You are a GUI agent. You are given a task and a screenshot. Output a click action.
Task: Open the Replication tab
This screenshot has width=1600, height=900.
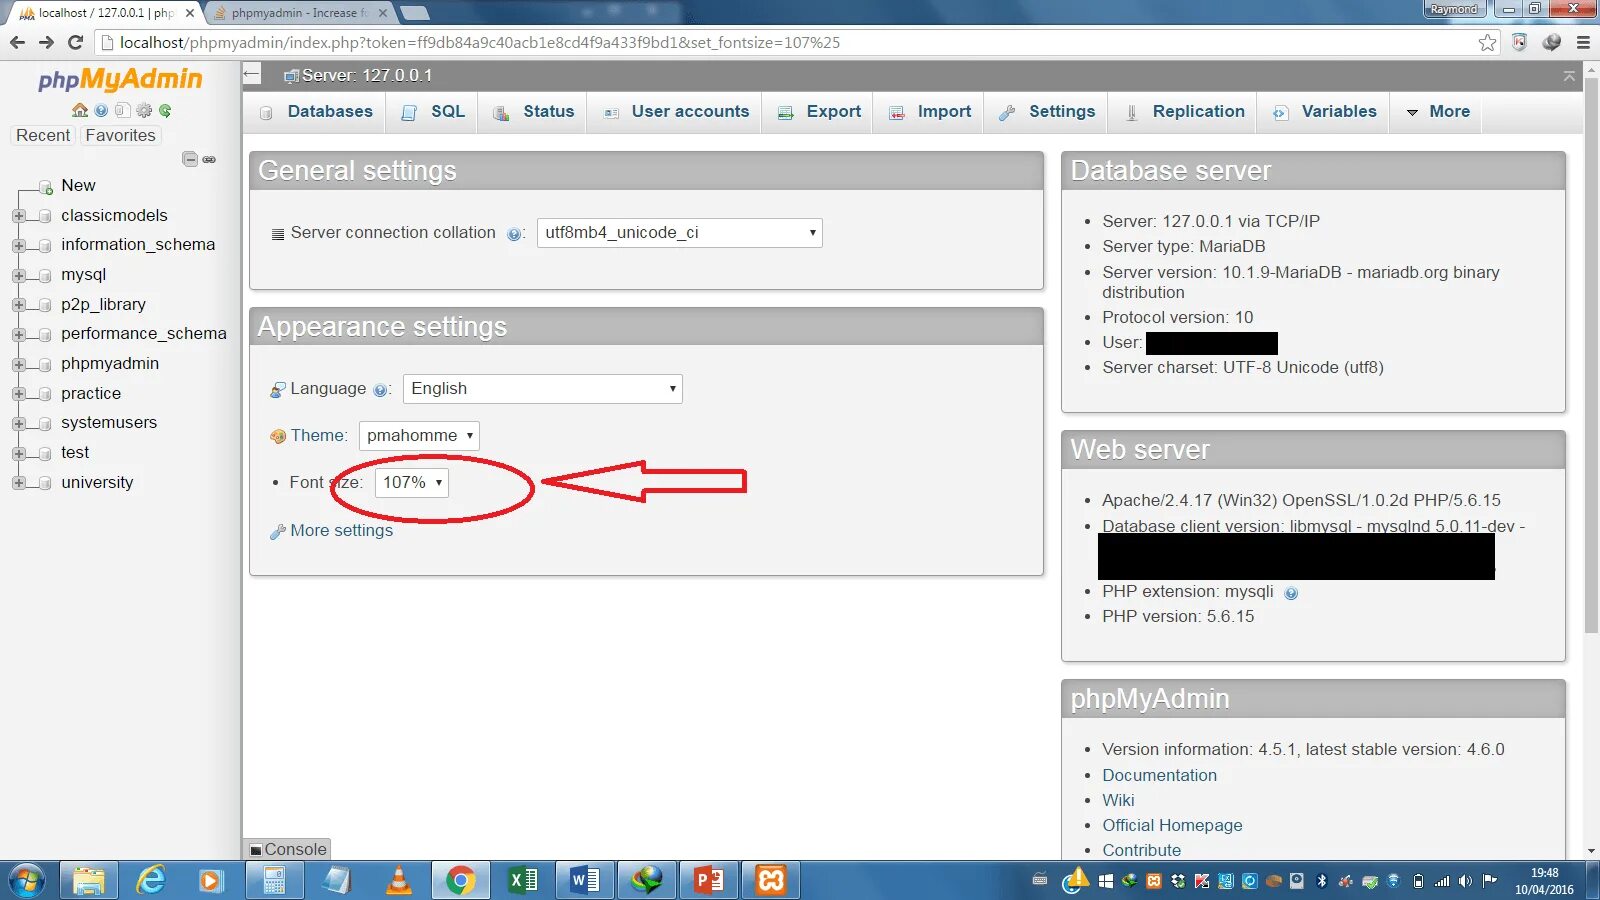1184,112
